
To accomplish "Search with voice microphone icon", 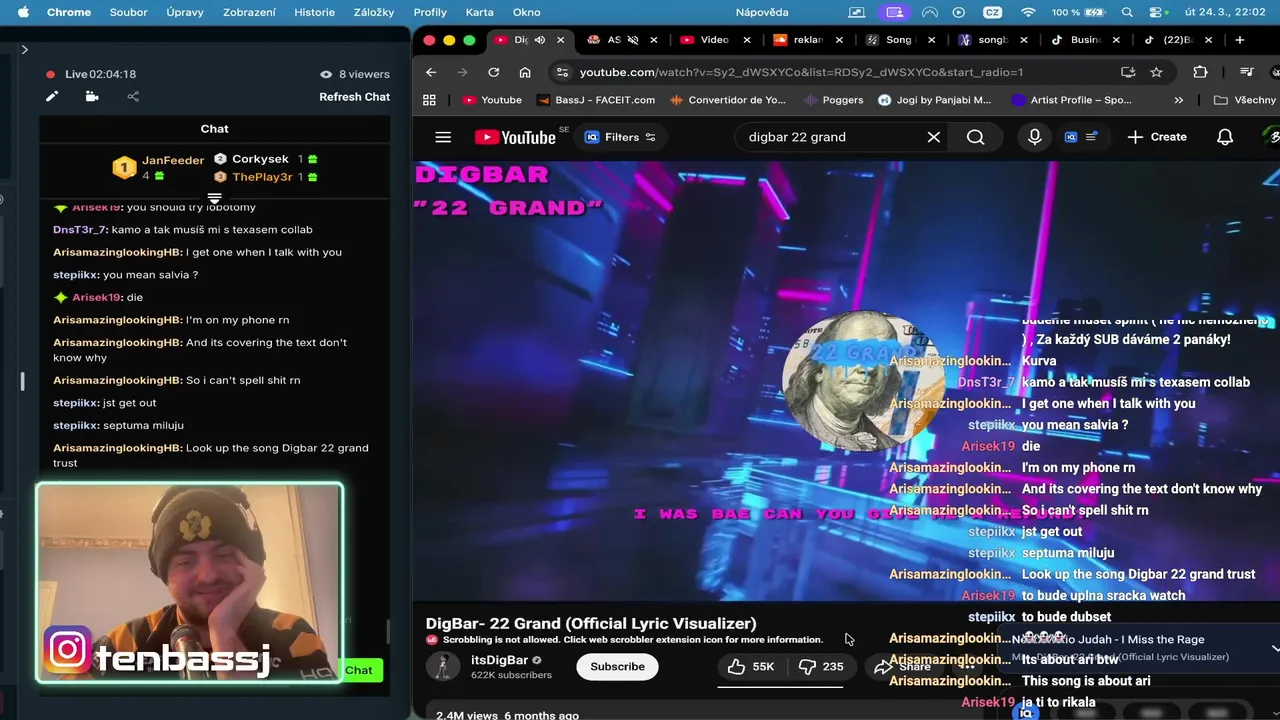I will 1035,137.
